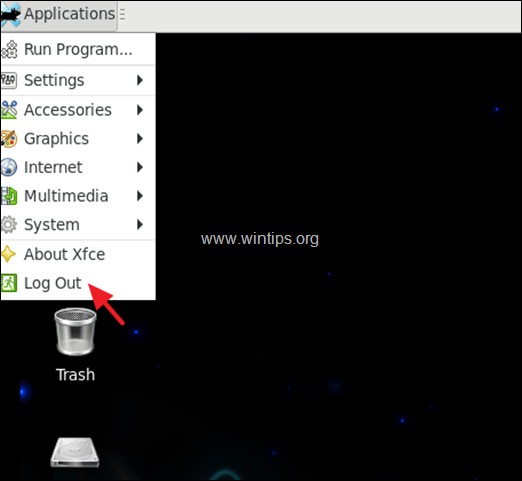Expand the Graphics submenu arrow
The image size is (522, 481).
[140, 139]
